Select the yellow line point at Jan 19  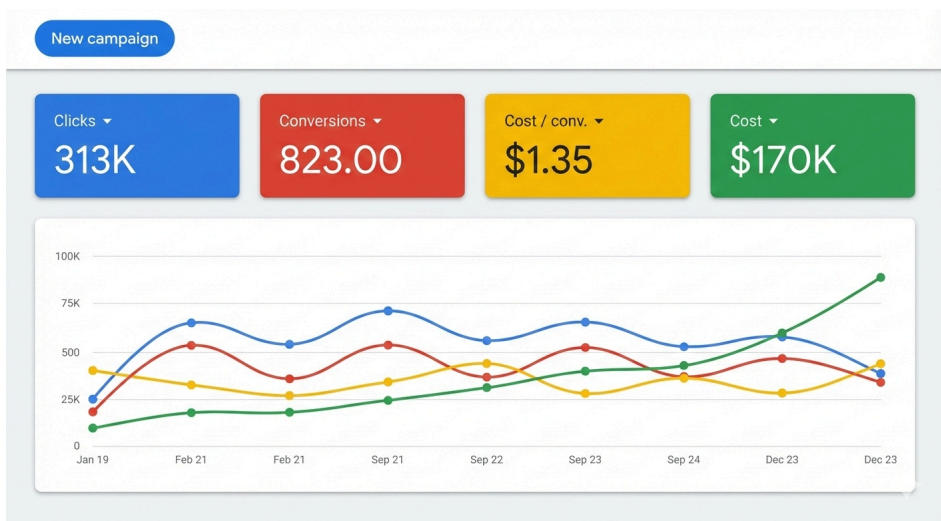pyautogui.click(x=93, y=371)
